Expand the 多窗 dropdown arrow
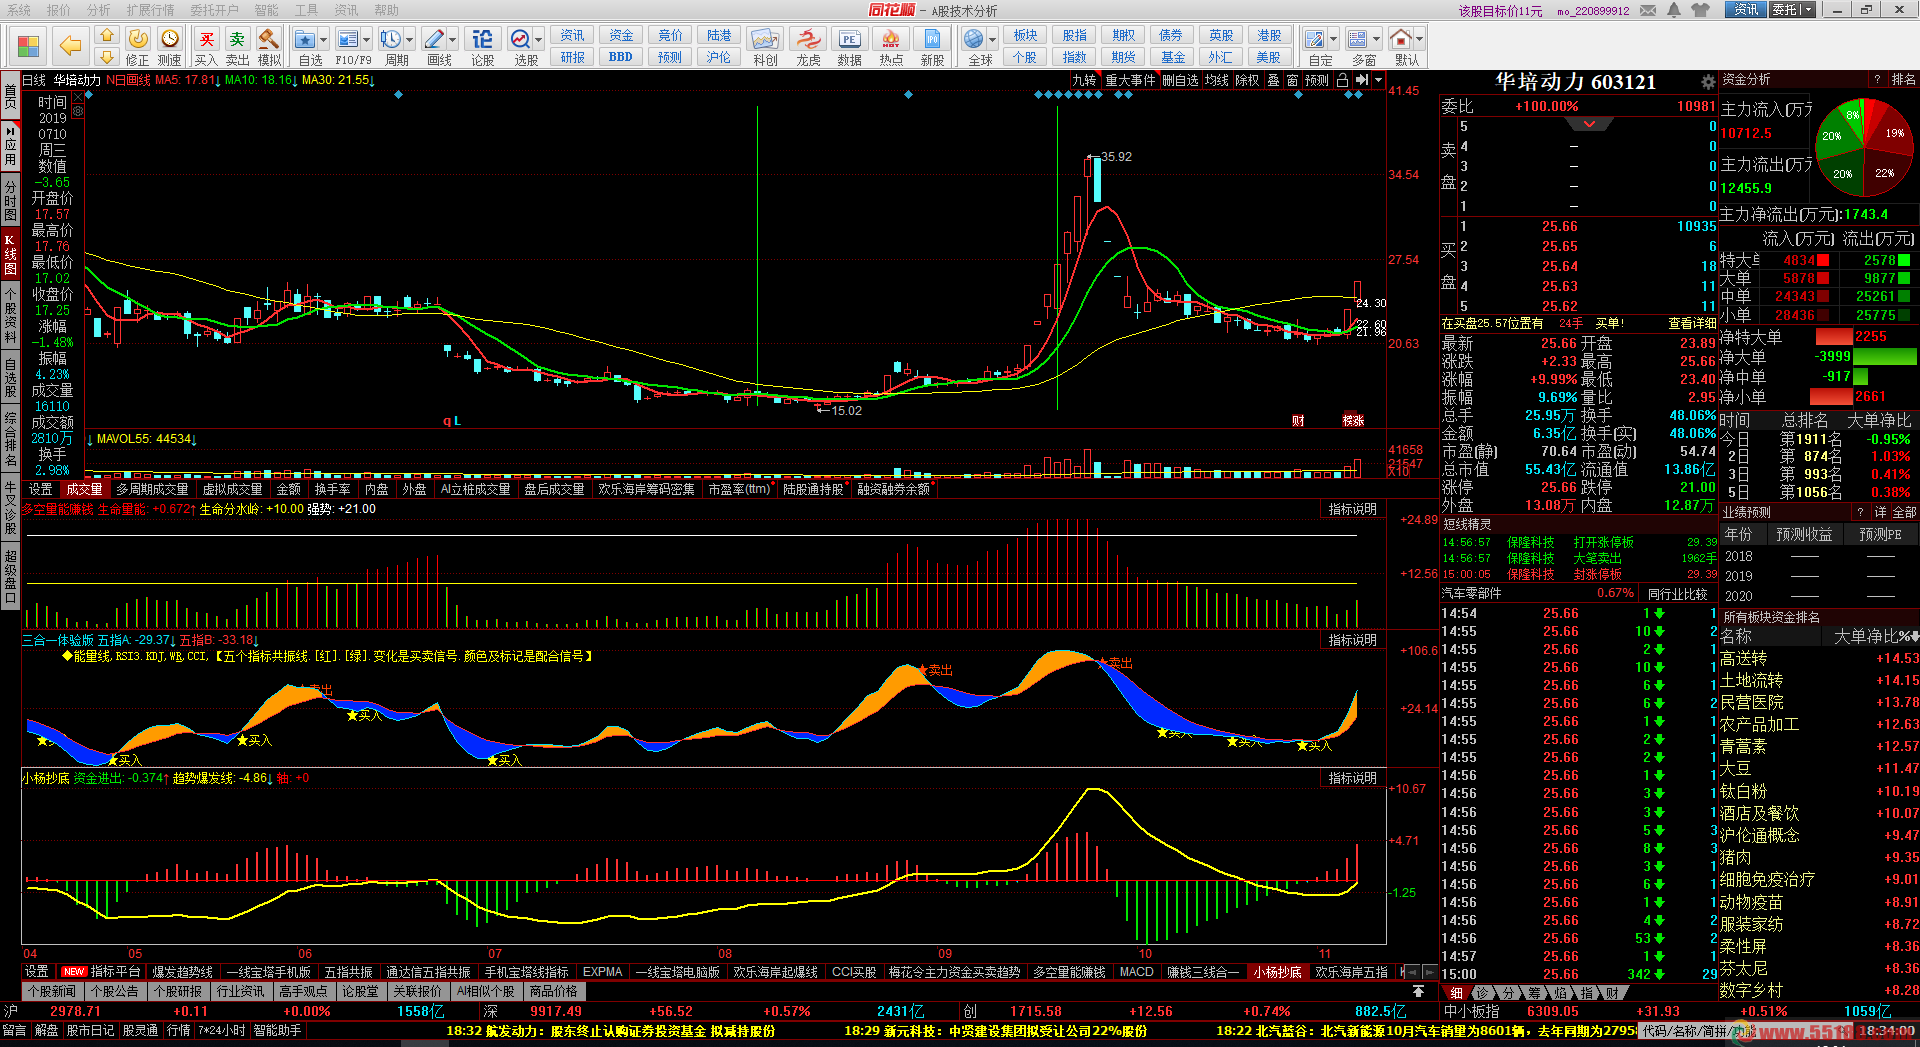Viewport: 1920px width, 1047px height. (x=1376, y=40)
